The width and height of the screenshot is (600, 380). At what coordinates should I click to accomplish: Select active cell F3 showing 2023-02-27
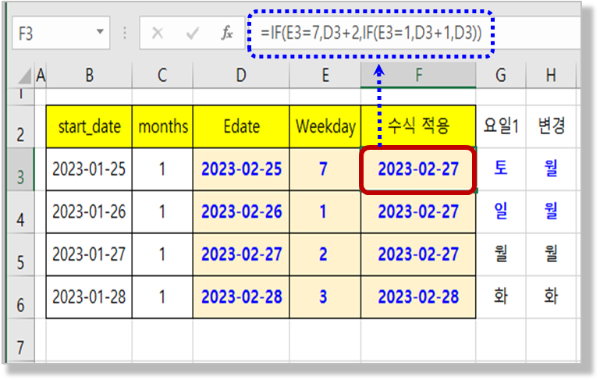tap(418, 169)
